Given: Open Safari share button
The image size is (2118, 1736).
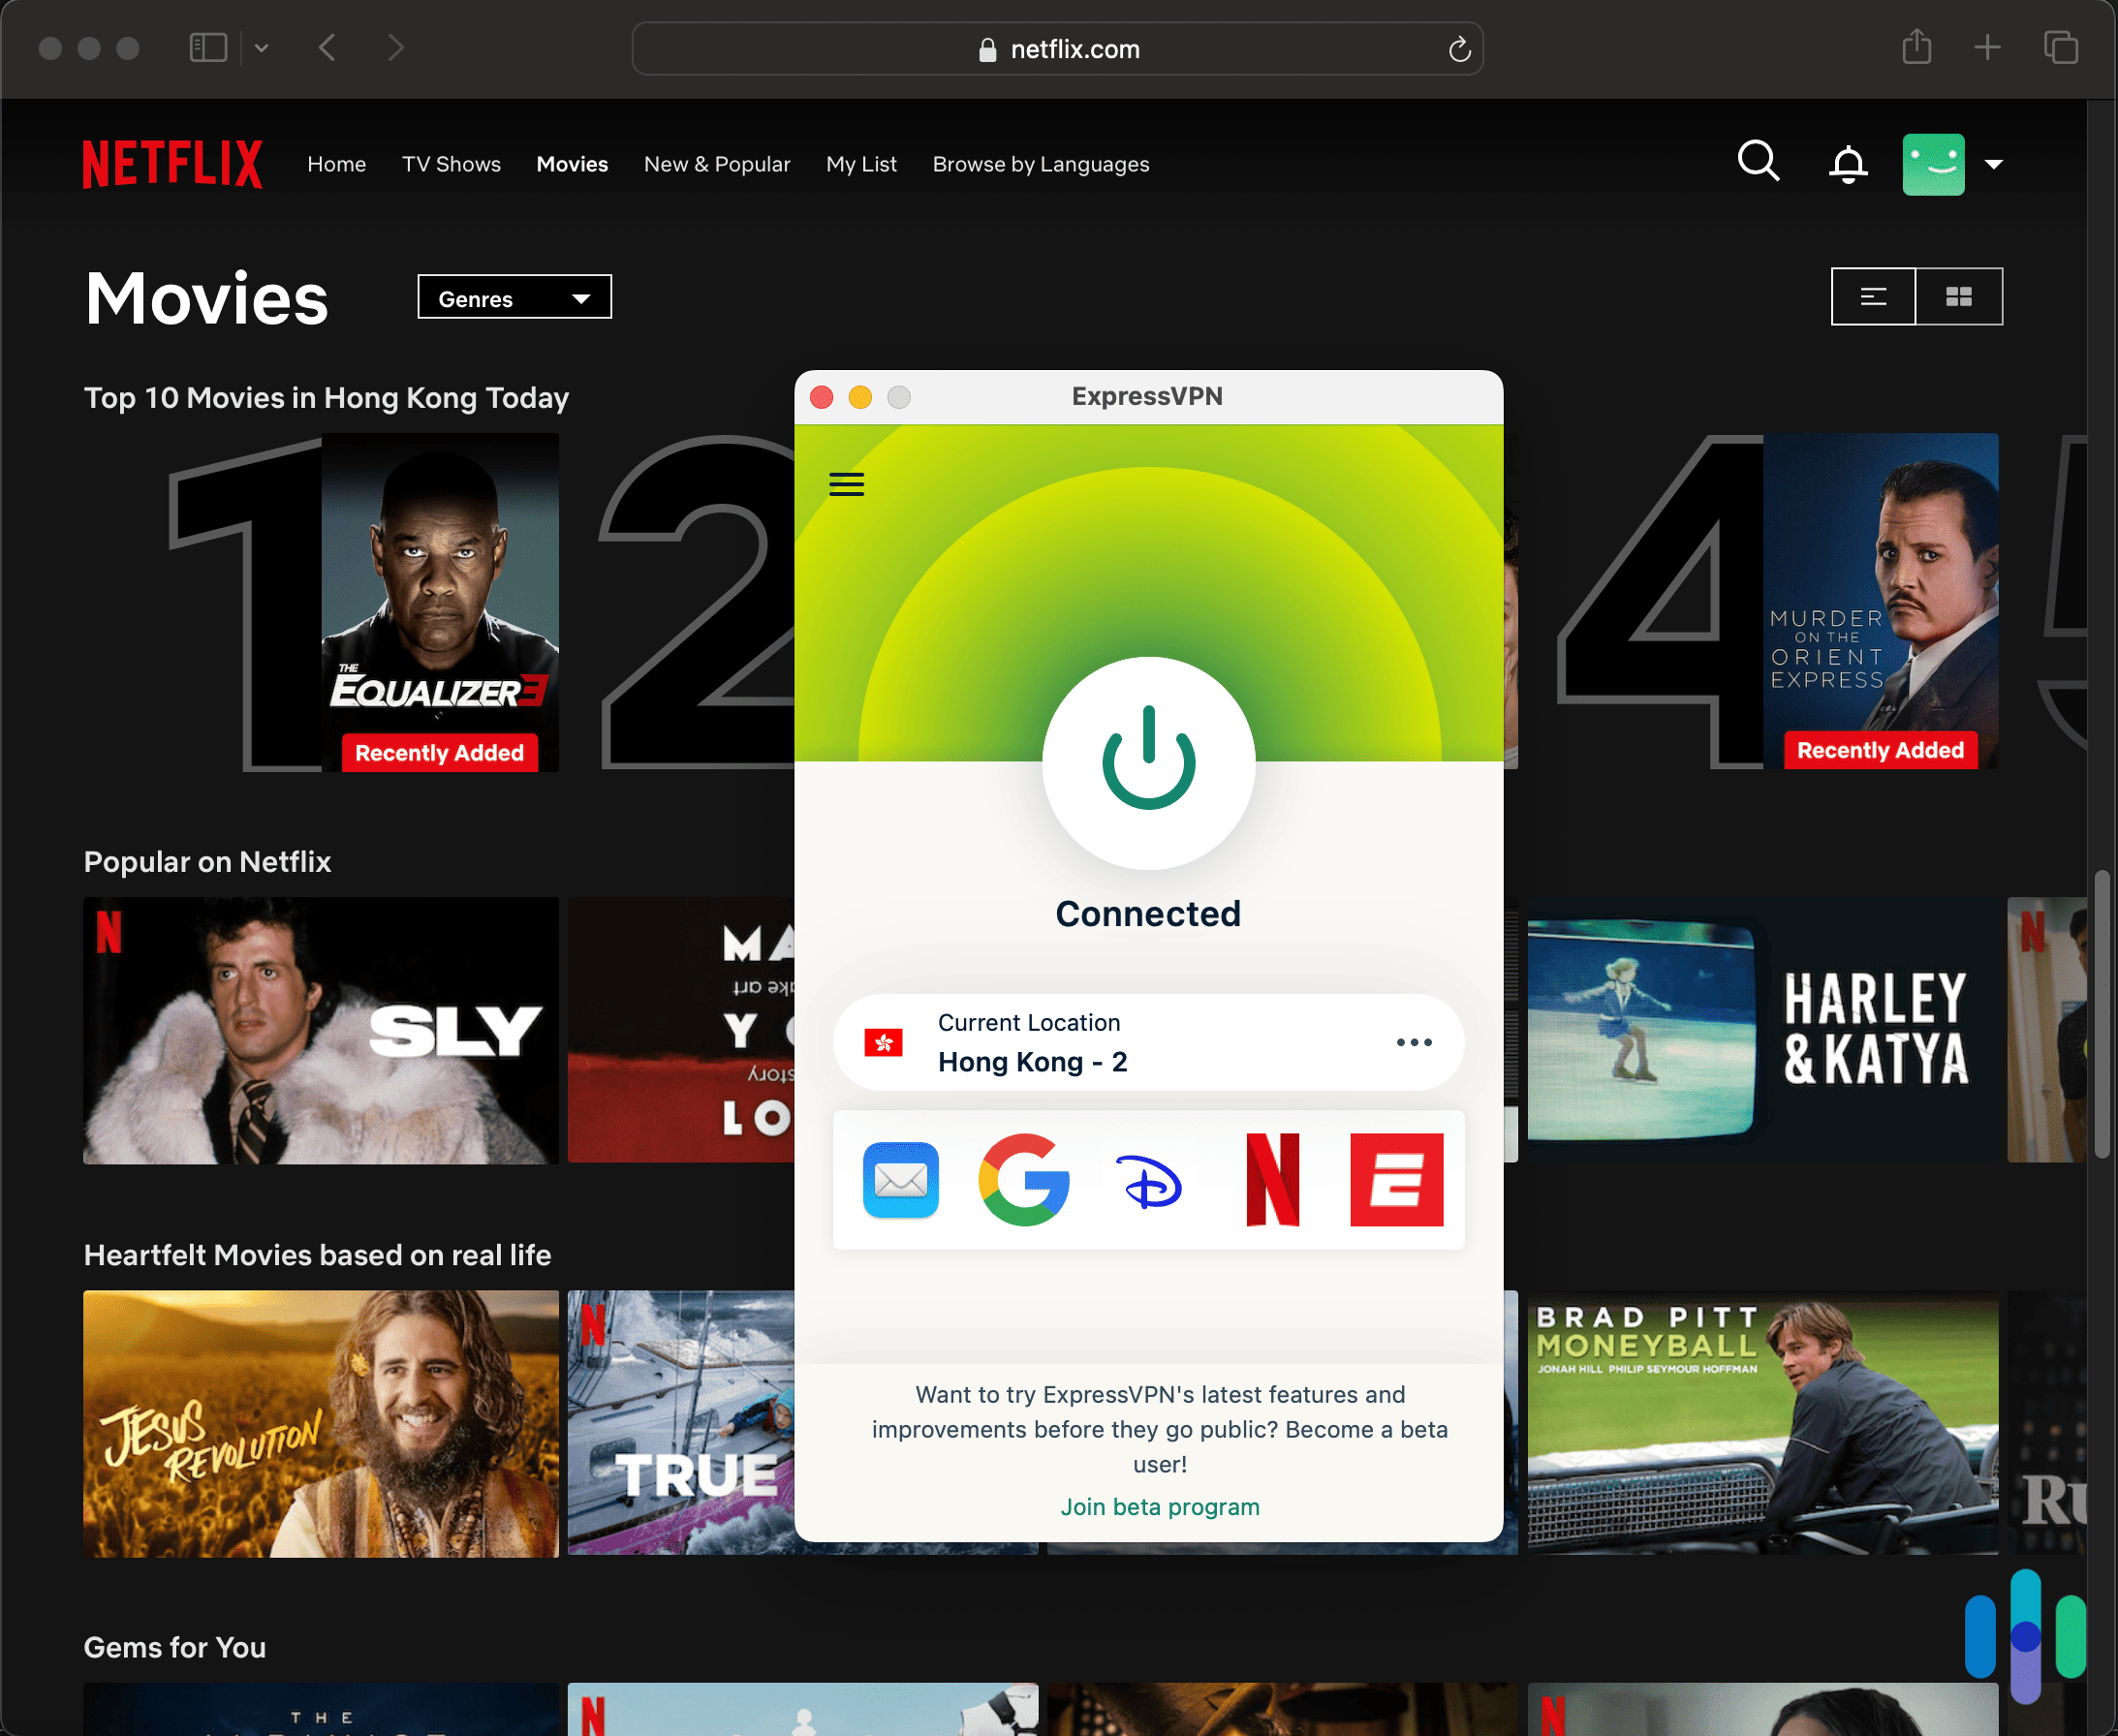Looking at the screenshot, I should [x=1916, y=47].
